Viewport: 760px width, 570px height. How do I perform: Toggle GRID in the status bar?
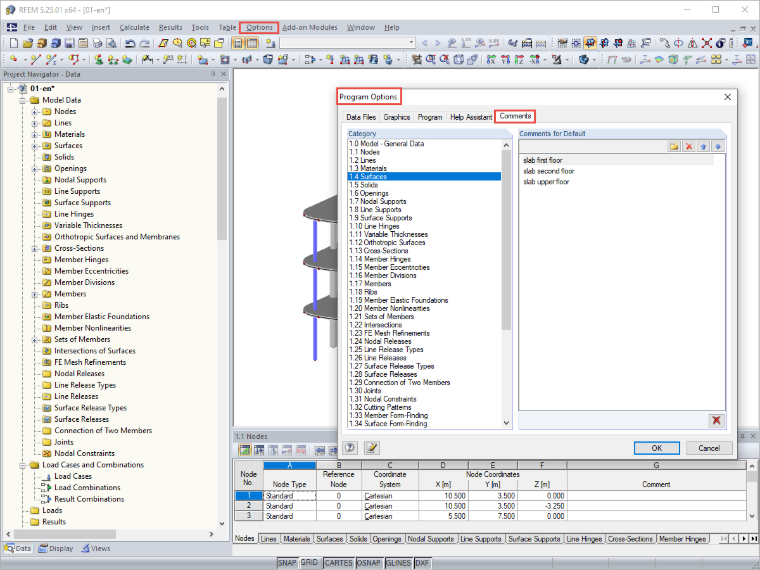point(309,563)
